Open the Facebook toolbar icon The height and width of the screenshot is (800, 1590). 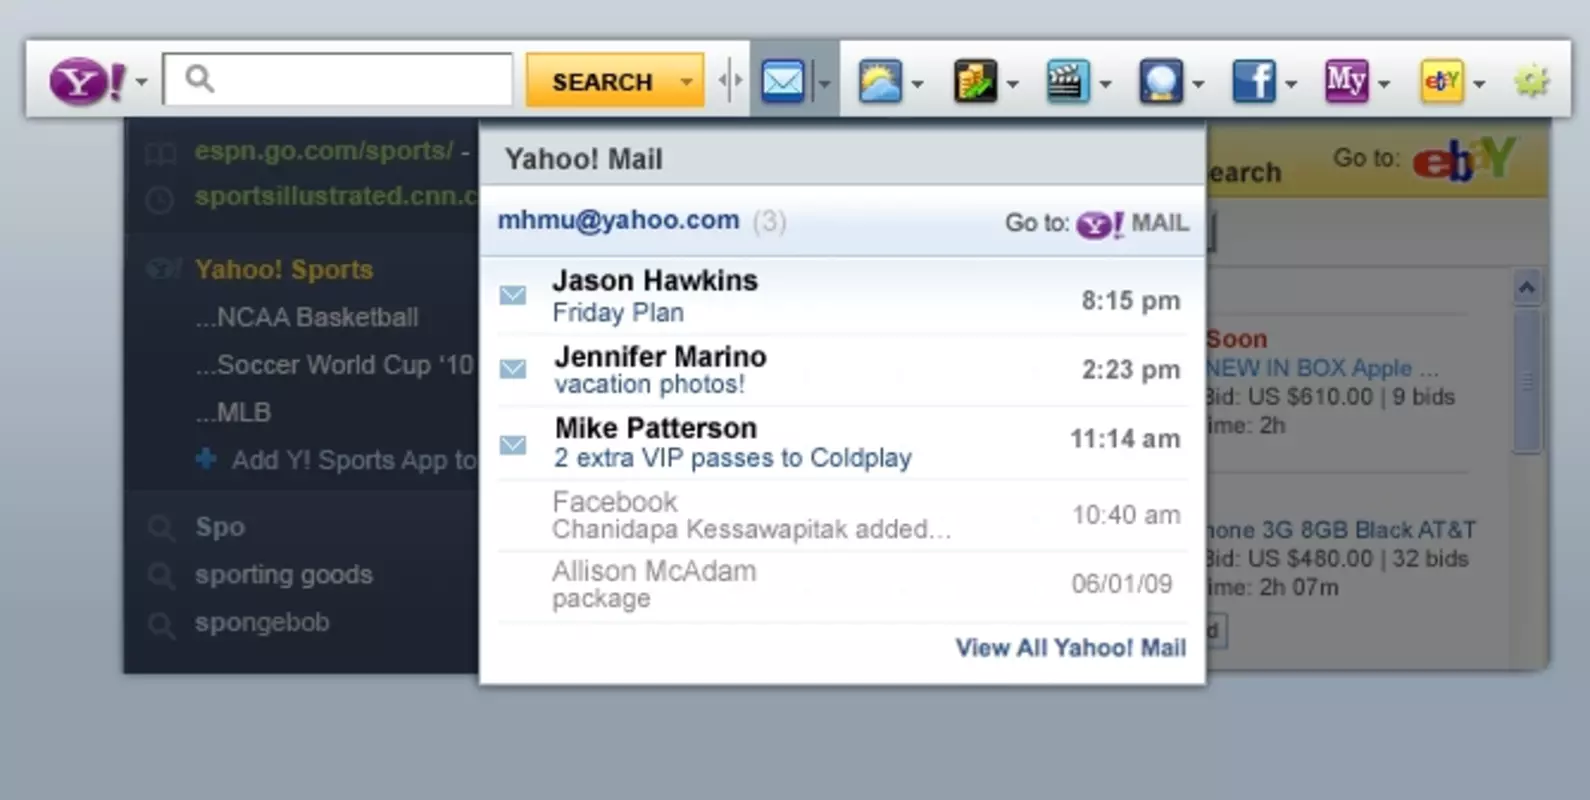1253,81
